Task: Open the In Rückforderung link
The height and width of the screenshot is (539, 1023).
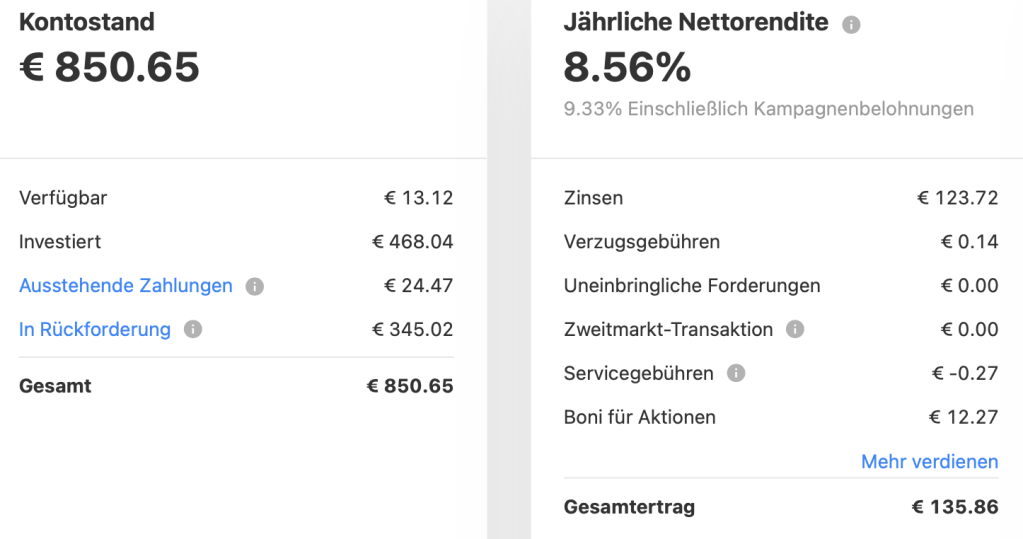Action: [x=95, y=329]
